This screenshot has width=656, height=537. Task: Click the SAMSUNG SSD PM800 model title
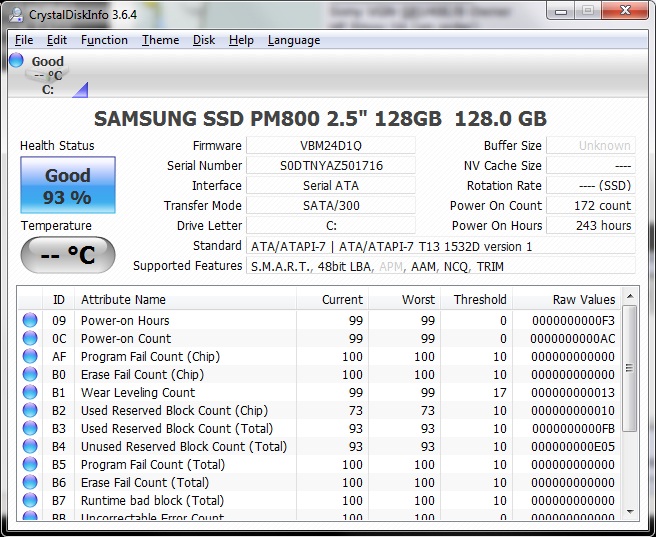tap(320, 119)
